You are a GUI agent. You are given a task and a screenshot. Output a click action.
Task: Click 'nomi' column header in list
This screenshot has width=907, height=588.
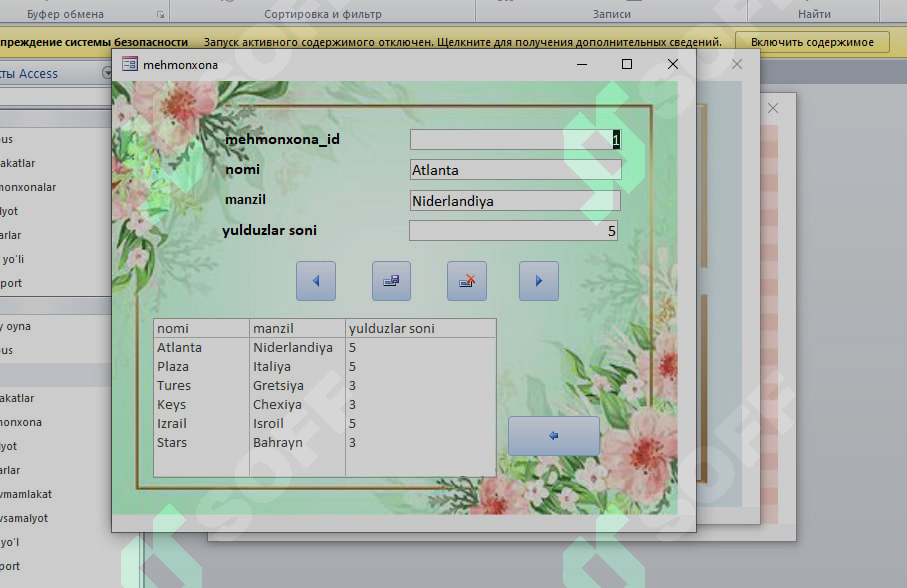(201, 328)
